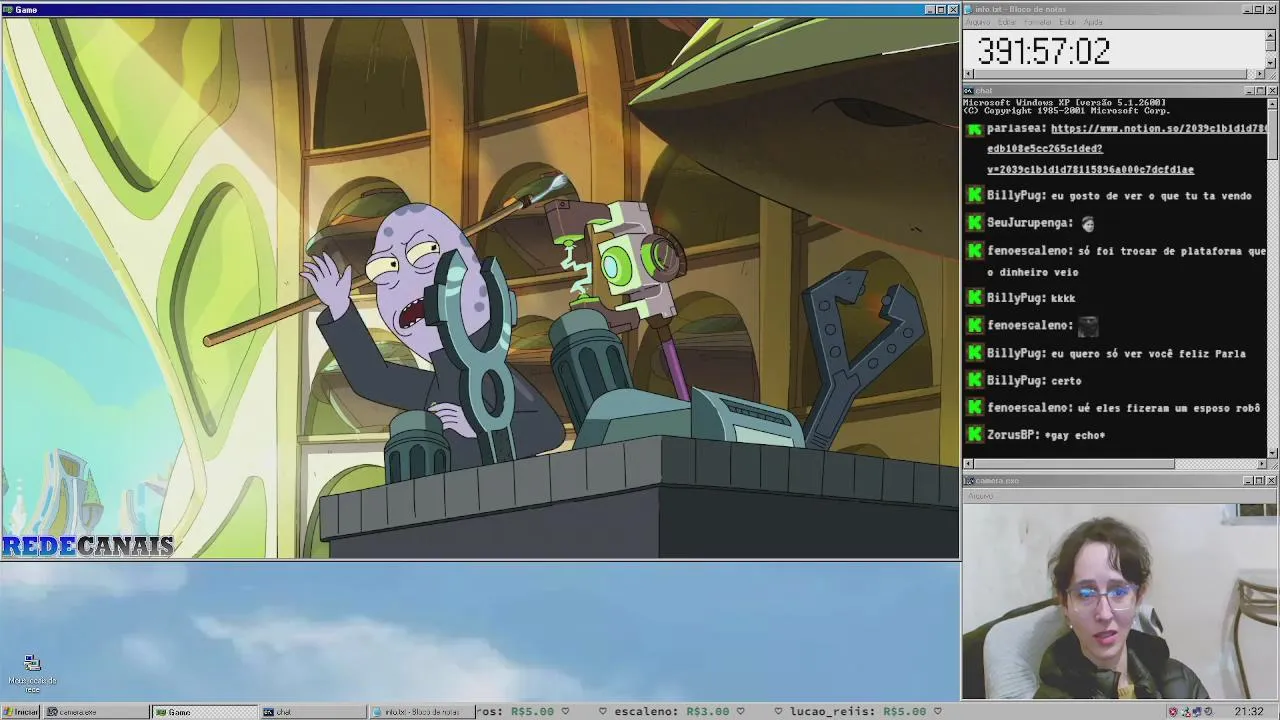Viewport: 1280px width, 720px height.
Task: Click Notepad horizontal scroll right arrow
Action: coord(1259,74)
